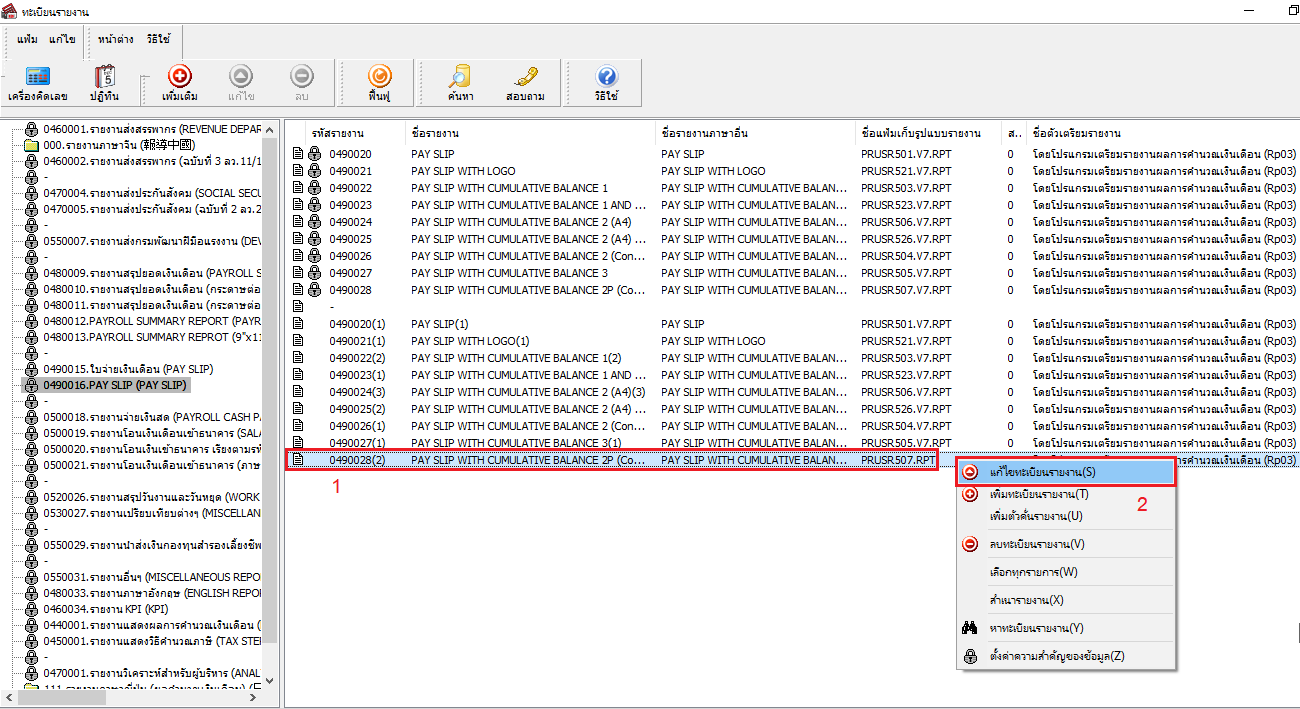The height and width of the screenshot is (709, 1300).
Task: Open the blue help question icon
Action: tap(606, 82)
